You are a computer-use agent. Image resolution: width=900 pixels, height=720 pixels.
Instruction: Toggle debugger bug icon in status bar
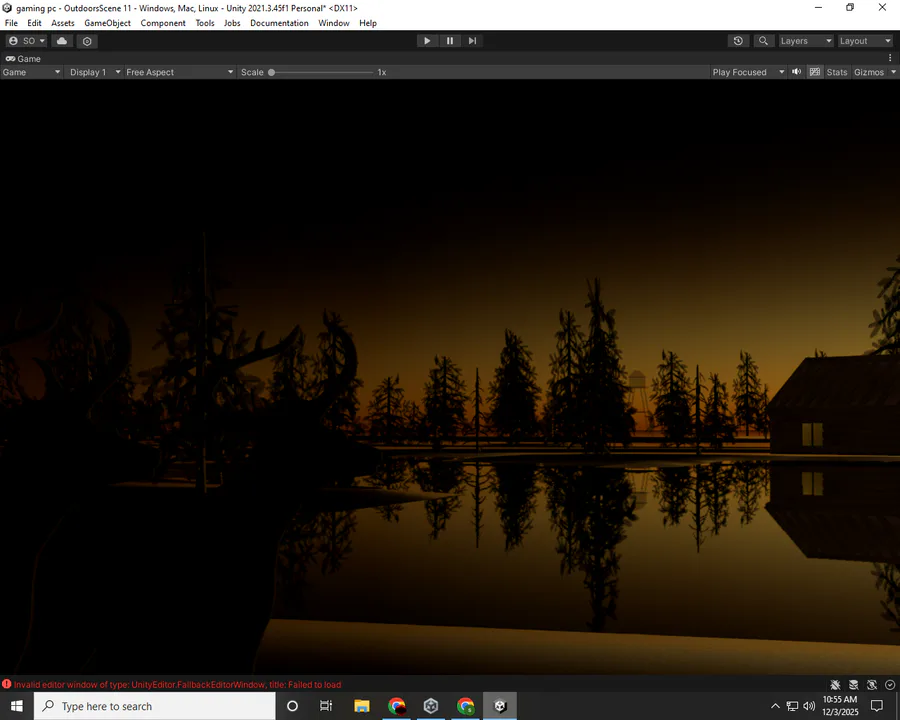click(835, 684)
